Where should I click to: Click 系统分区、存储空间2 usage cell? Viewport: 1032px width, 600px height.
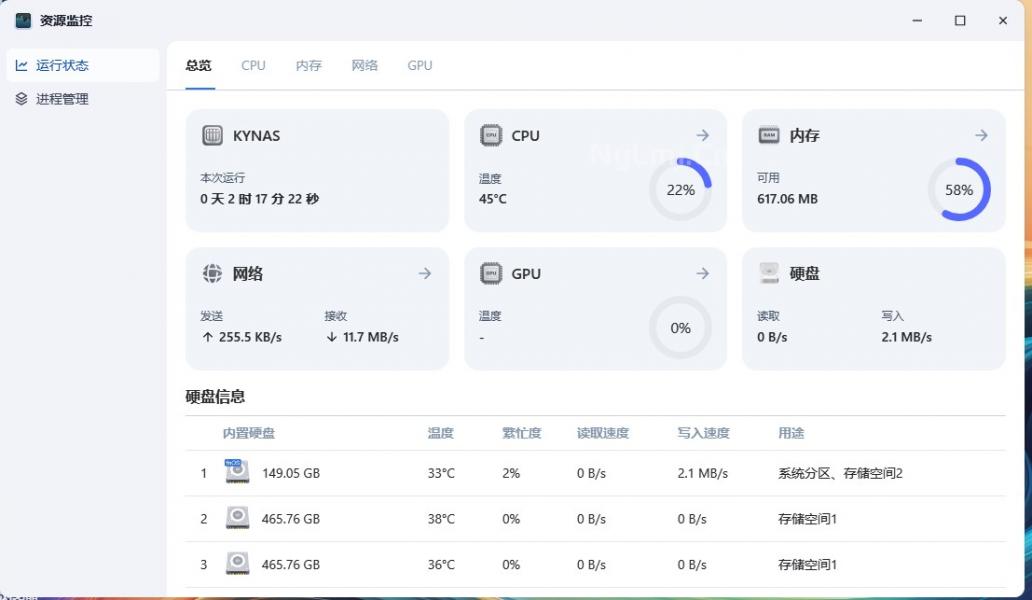[x=840, y=473]
